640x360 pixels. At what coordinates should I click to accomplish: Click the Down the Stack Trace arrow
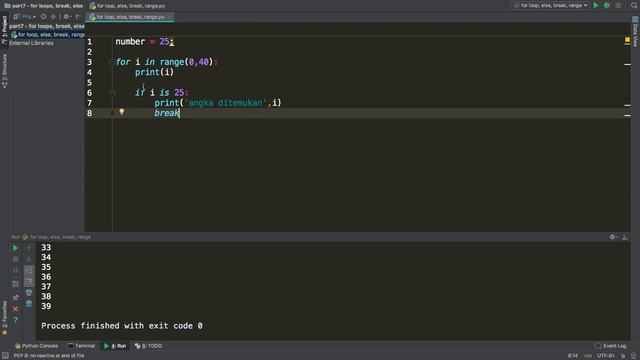pyautogui.click(x=29, y=259)
